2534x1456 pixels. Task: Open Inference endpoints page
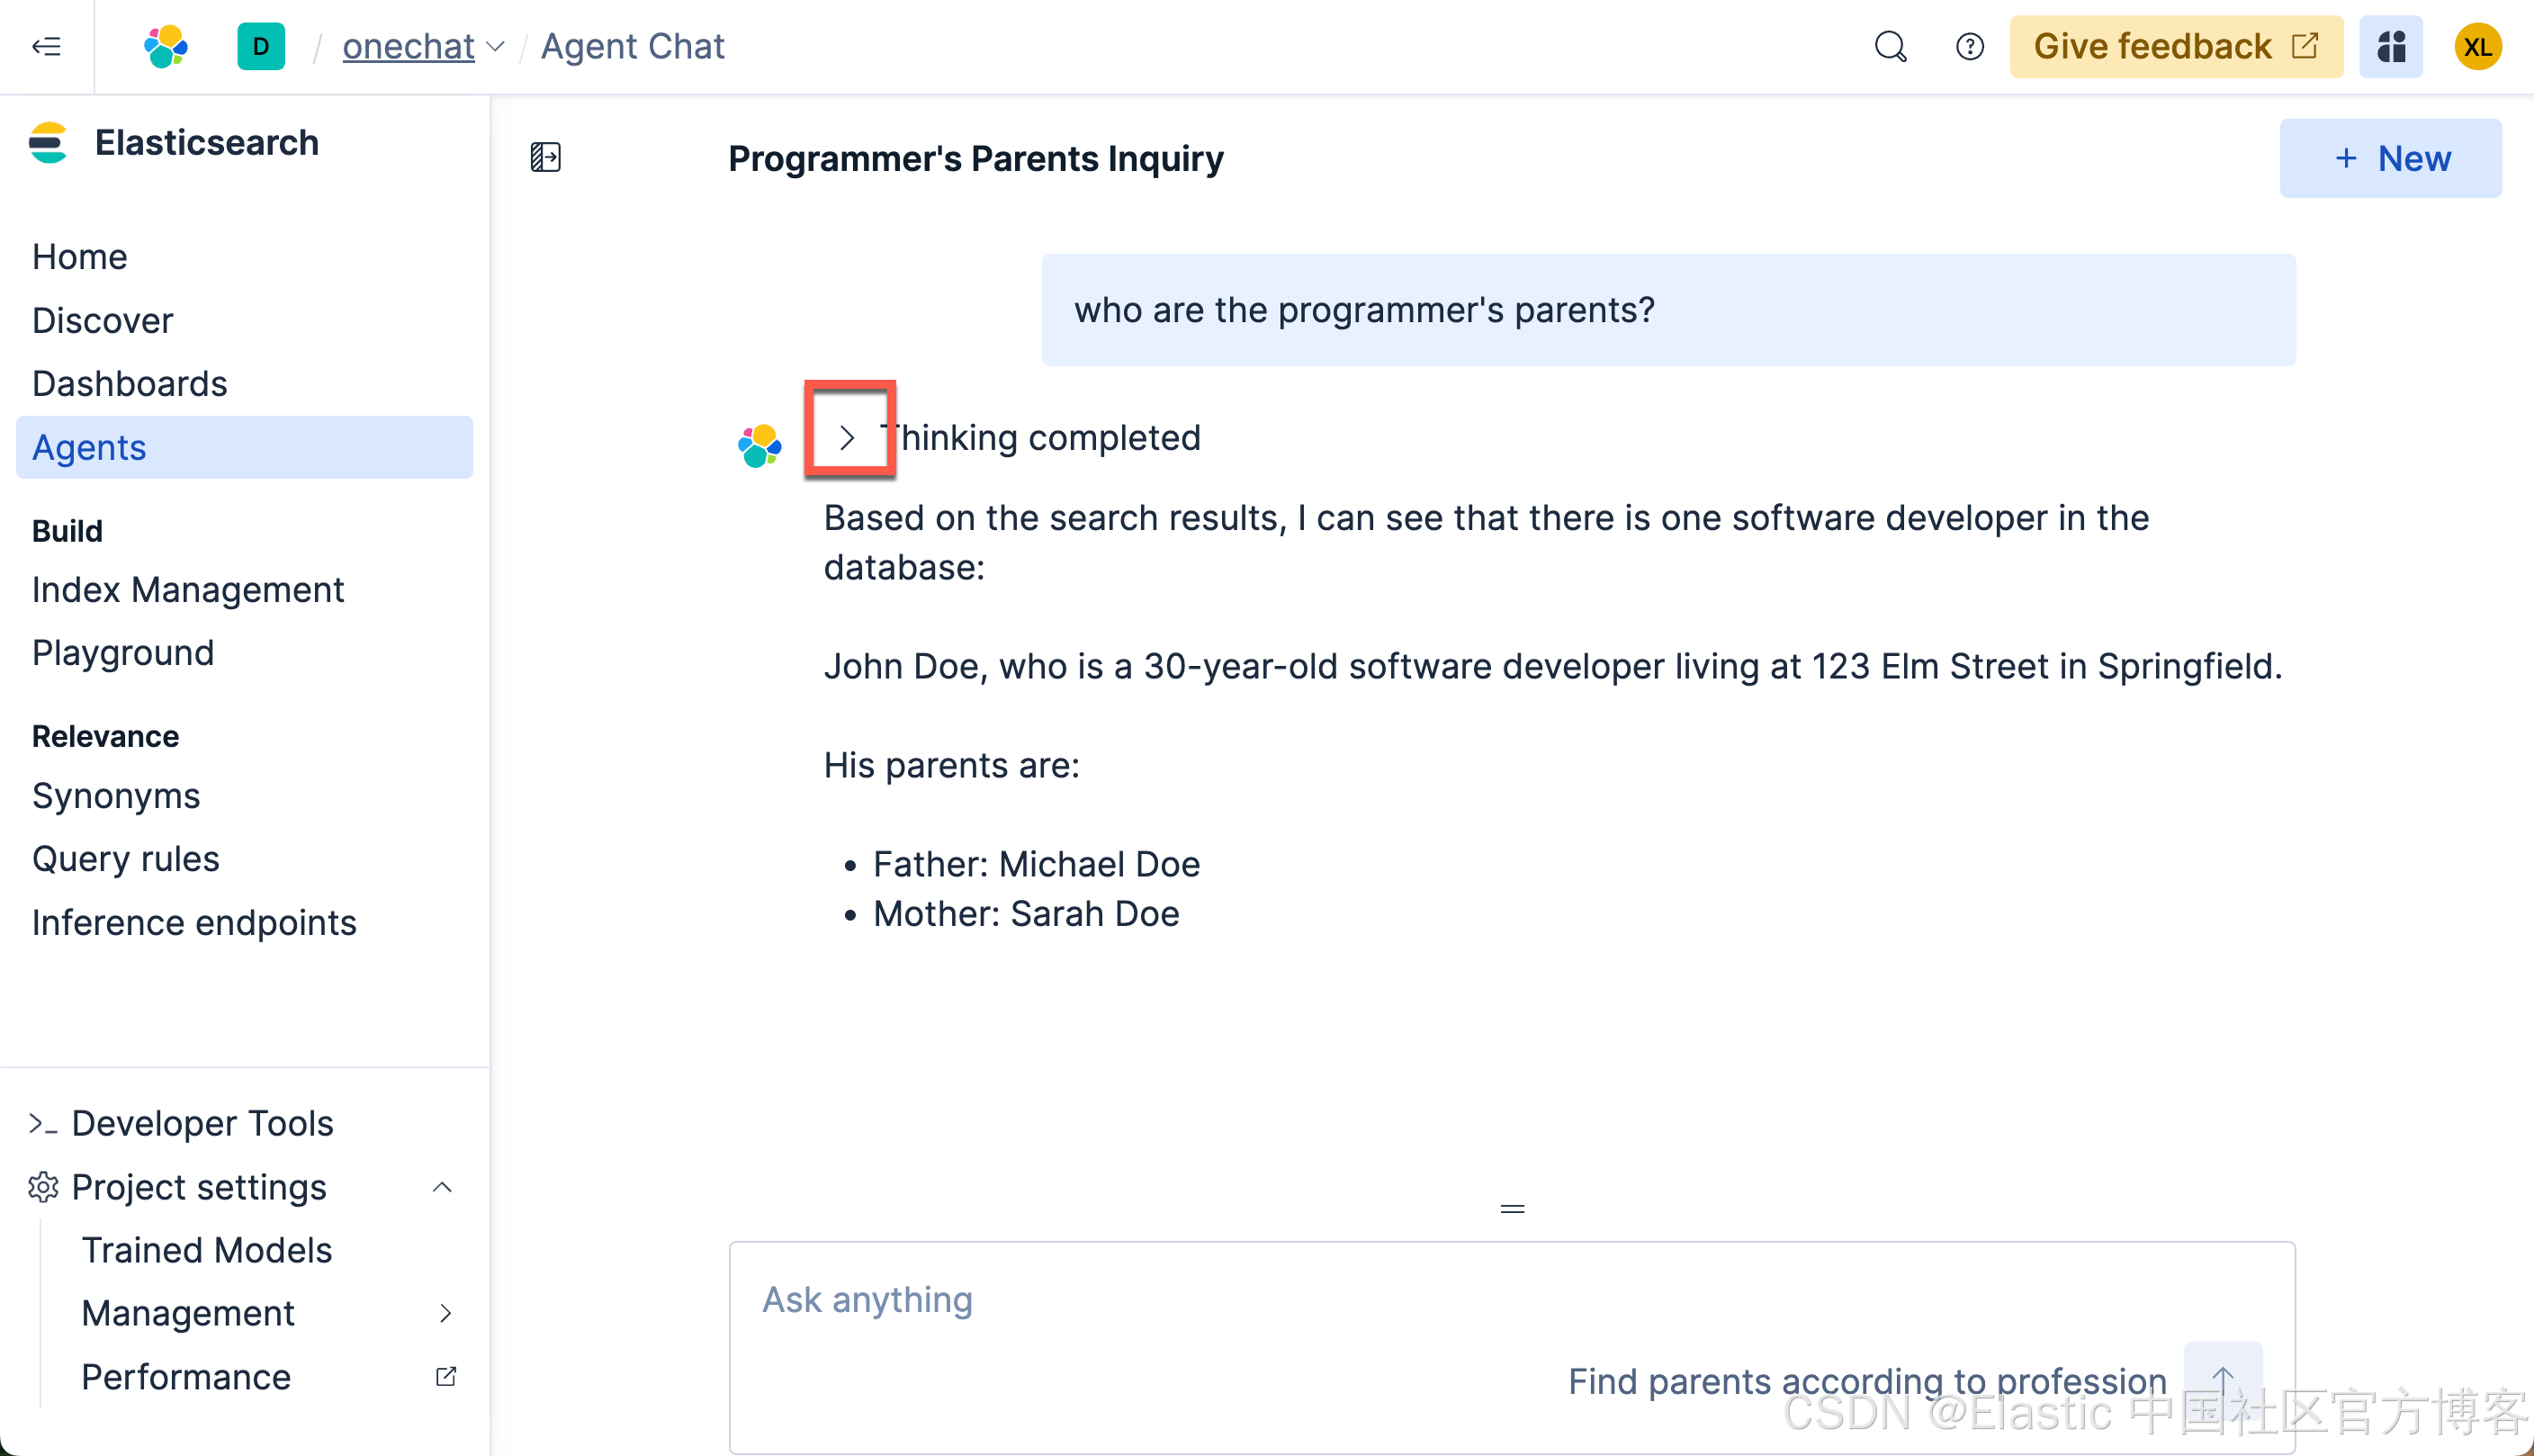194,922
